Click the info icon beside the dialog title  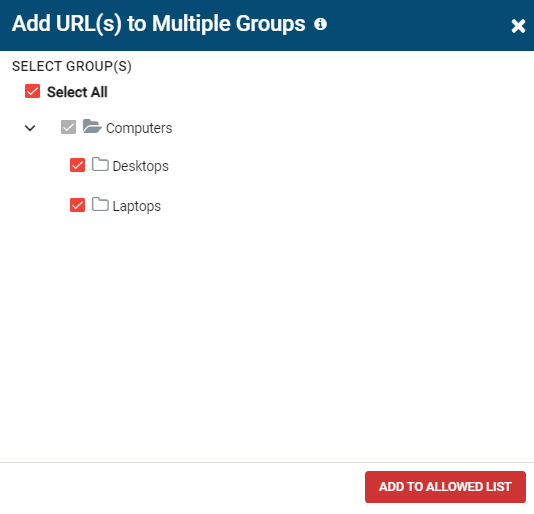point(320,24)
